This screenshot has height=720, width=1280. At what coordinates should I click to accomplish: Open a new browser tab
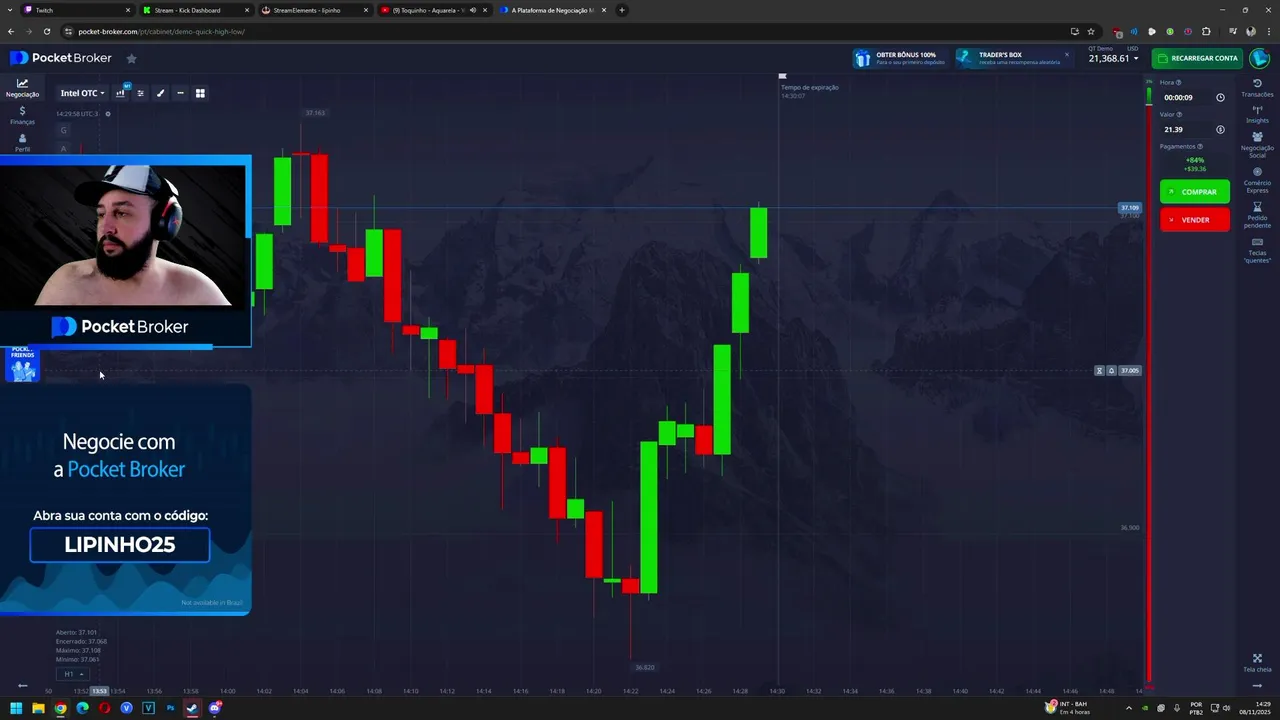coord(622,10)
